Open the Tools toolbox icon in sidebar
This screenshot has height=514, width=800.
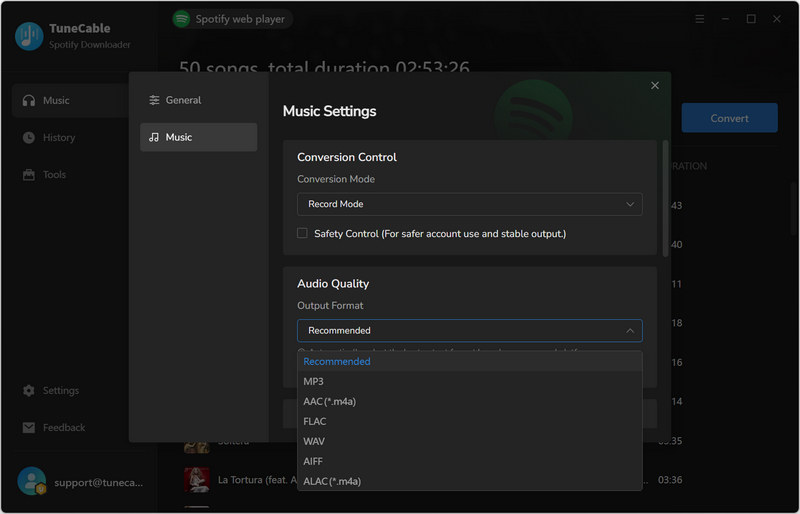point(29,175)
